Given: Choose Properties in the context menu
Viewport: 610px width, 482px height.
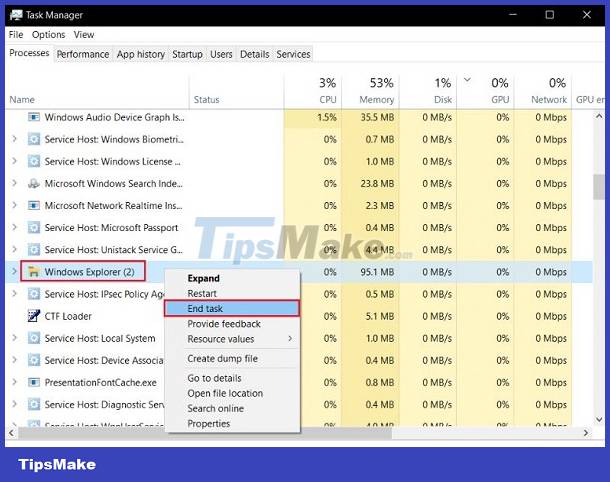Looking at the screenshot, I should pyautogui.click(x=232, y=423).
